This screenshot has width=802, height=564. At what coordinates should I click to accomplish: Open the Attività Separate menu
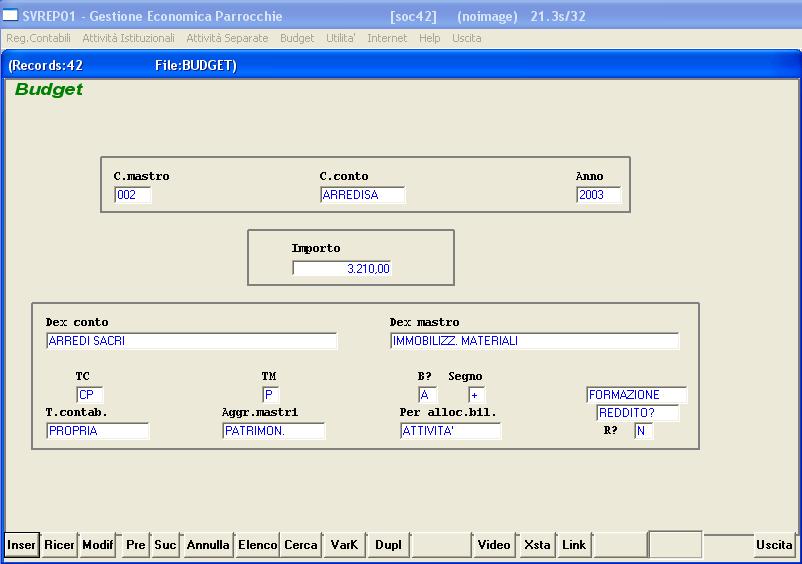click(227, 38)
